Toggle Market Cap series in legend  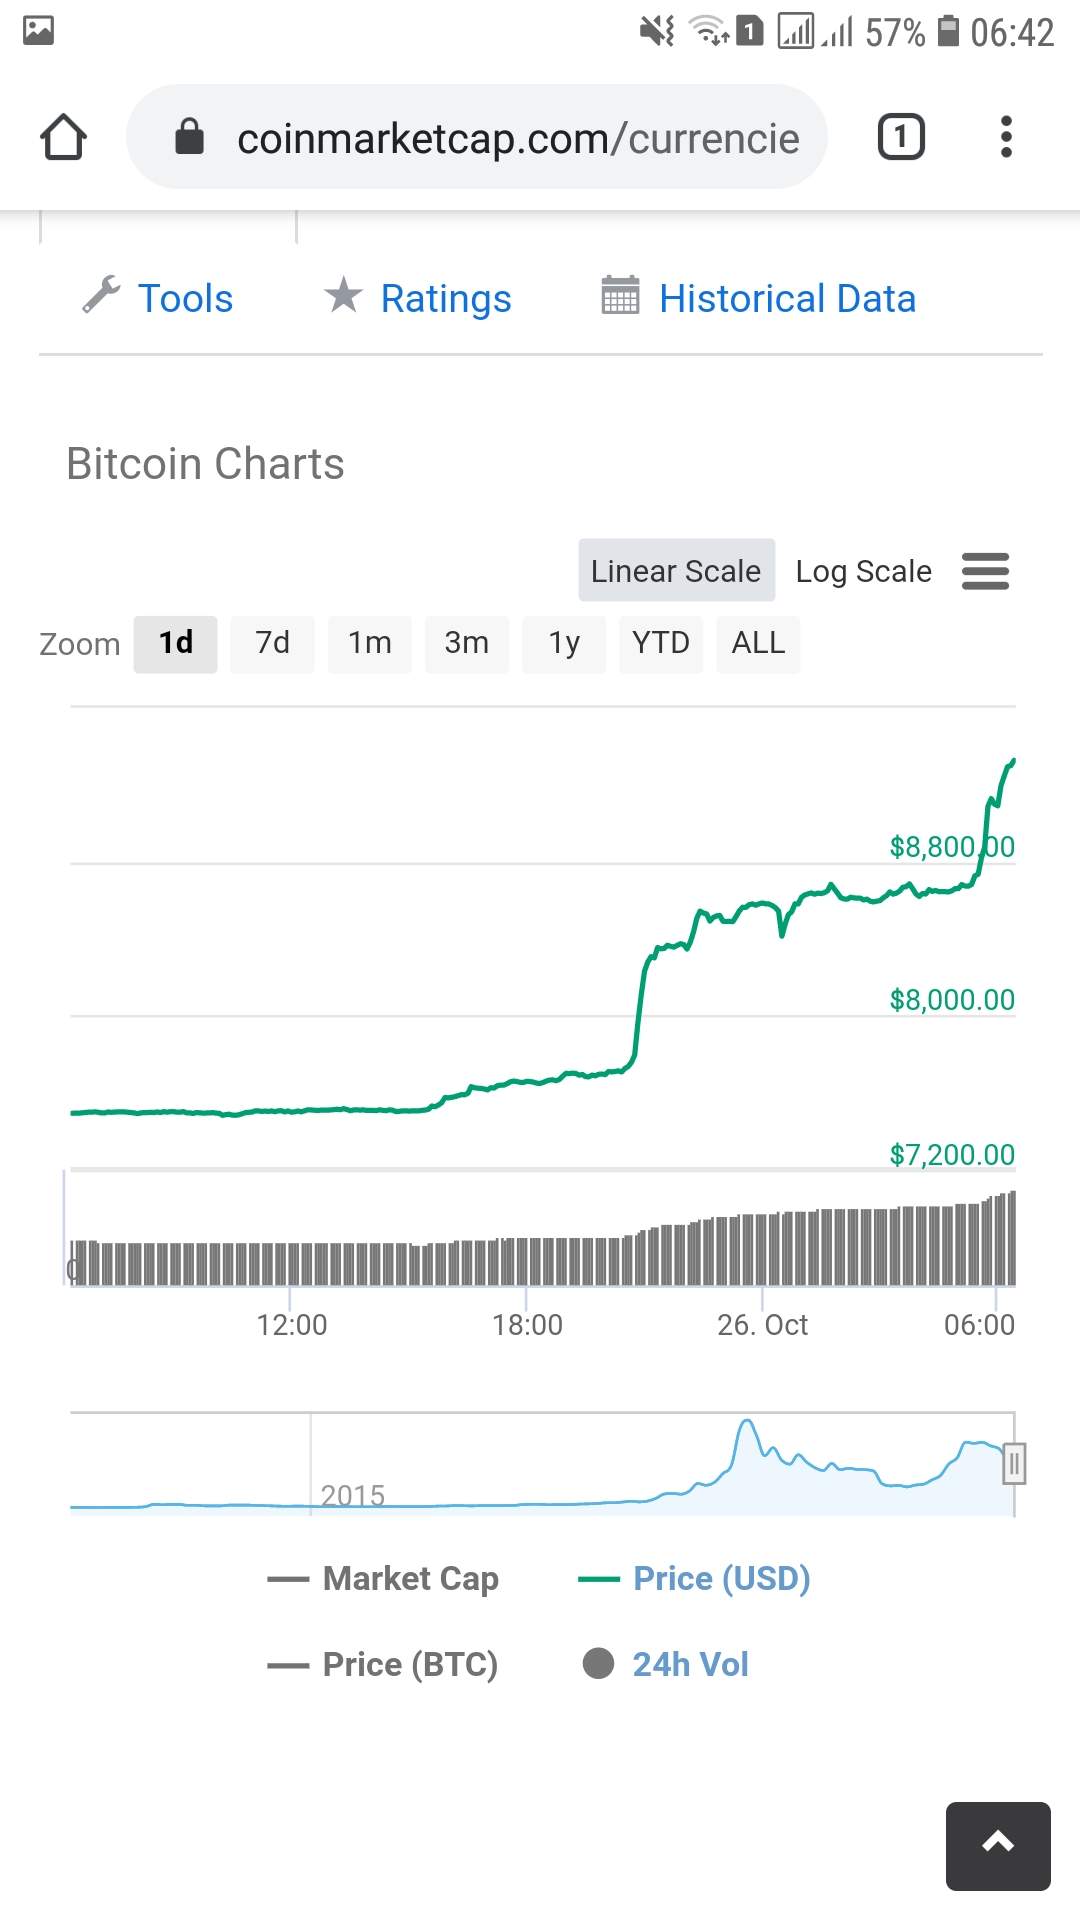410,1579
